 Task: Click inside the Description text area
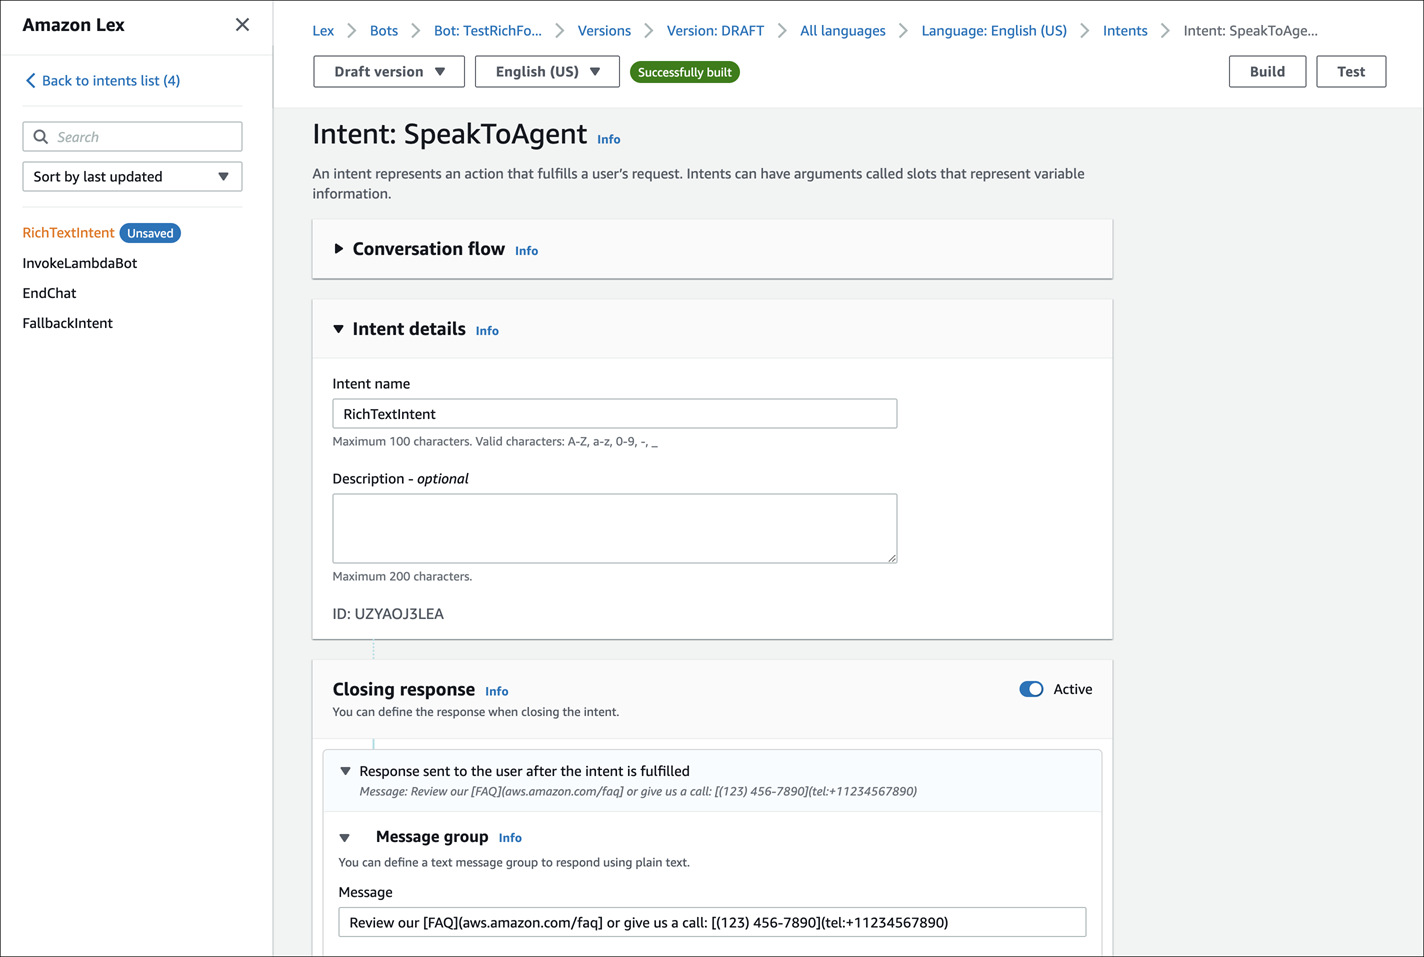(x=614, y=528)
